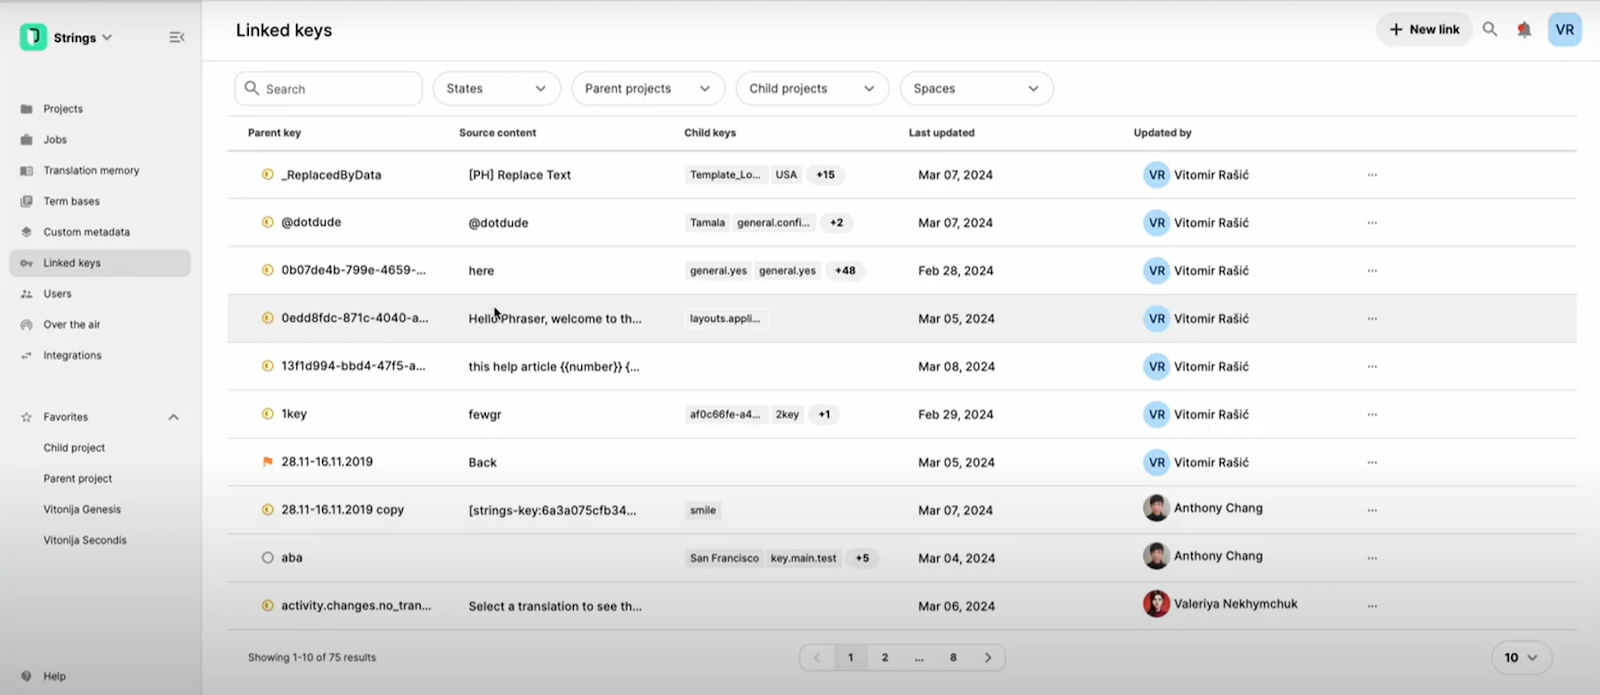Open the VR user avatar menu

[1564, 30]
